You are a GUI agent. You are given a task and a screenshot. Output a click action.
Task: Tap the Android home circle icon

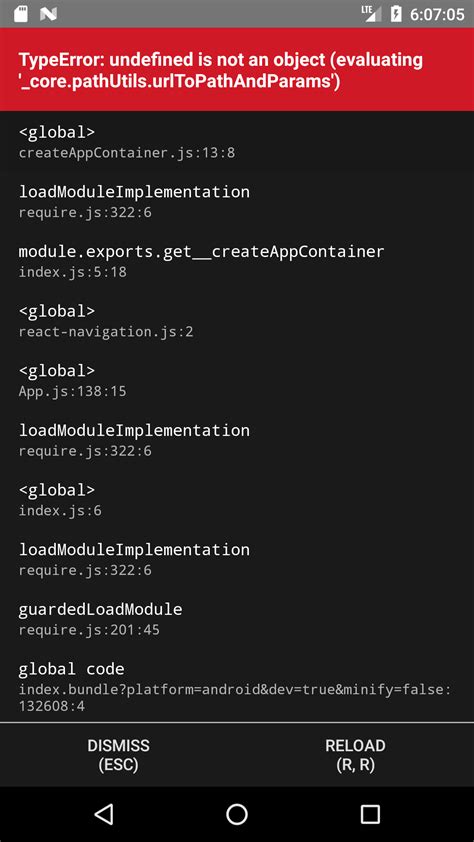(x=237, y=814)
